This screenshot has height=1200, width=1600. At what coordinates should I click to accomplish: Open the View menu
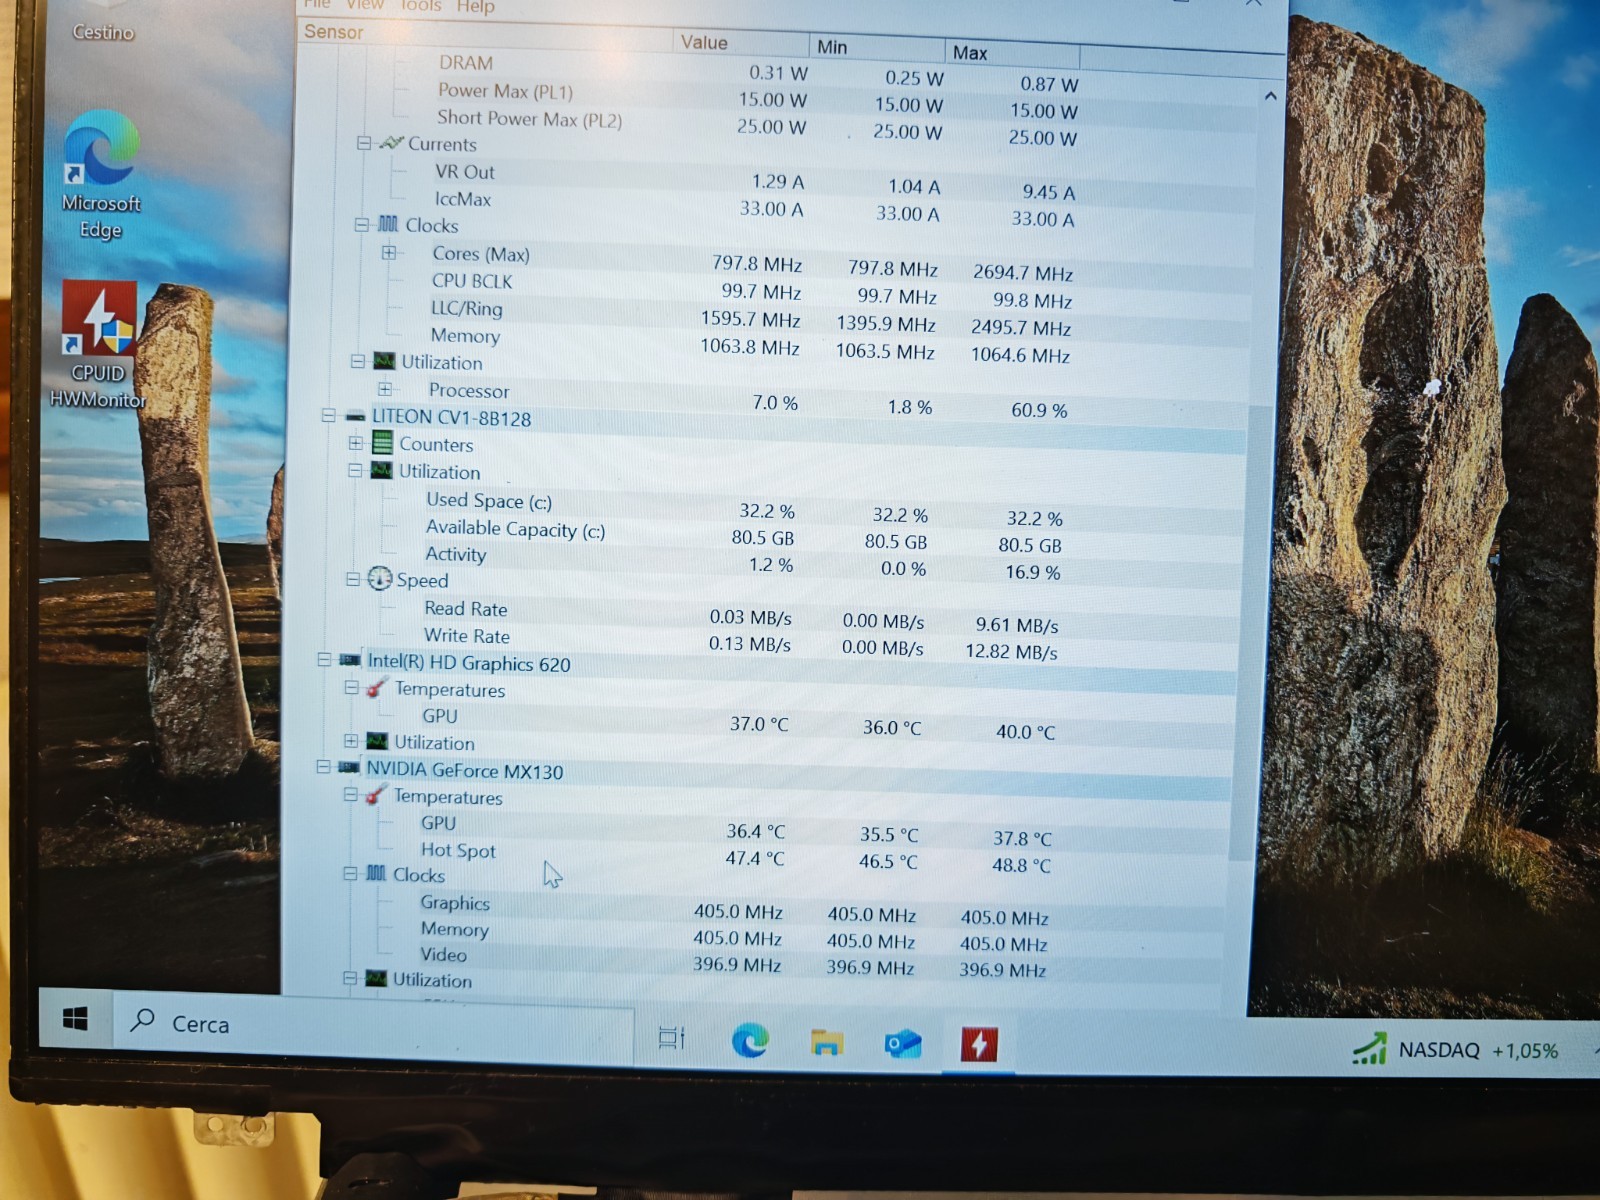[365, 5]
